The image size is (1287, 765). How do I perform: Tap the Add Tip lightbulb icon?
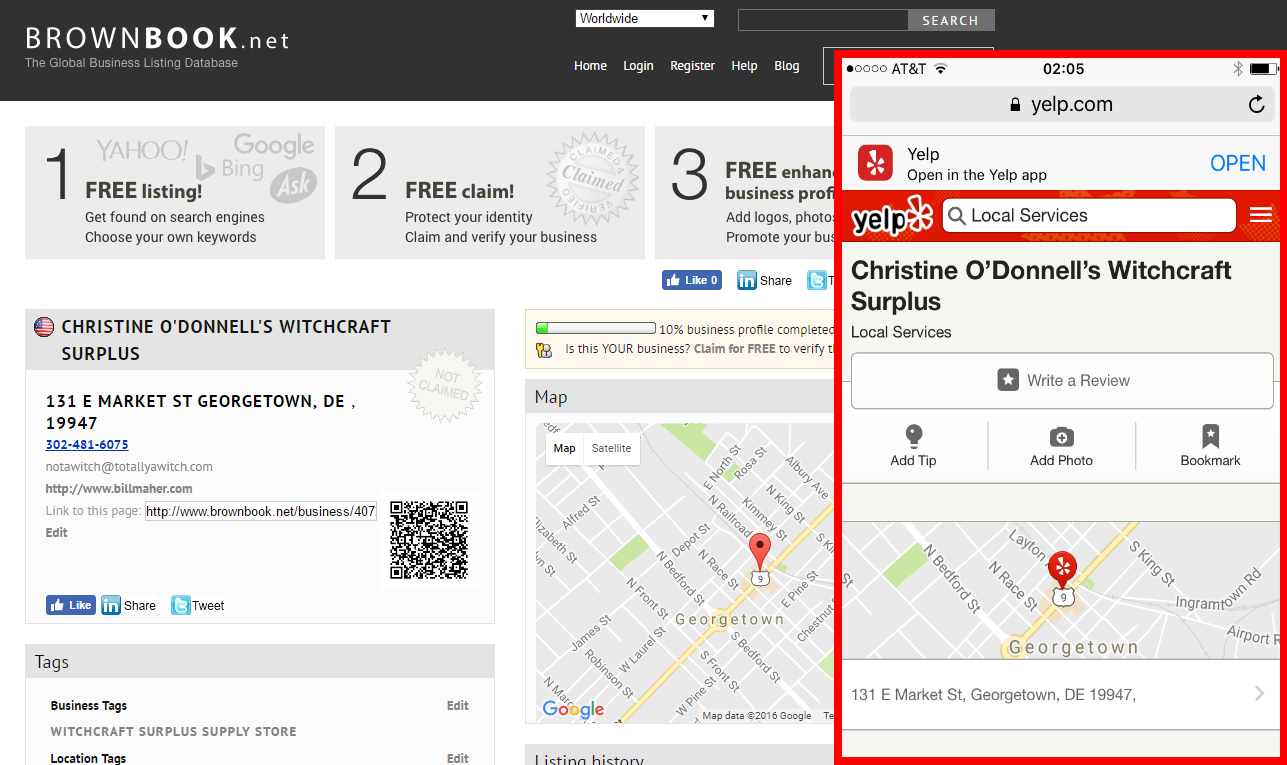tap(913, 436)
